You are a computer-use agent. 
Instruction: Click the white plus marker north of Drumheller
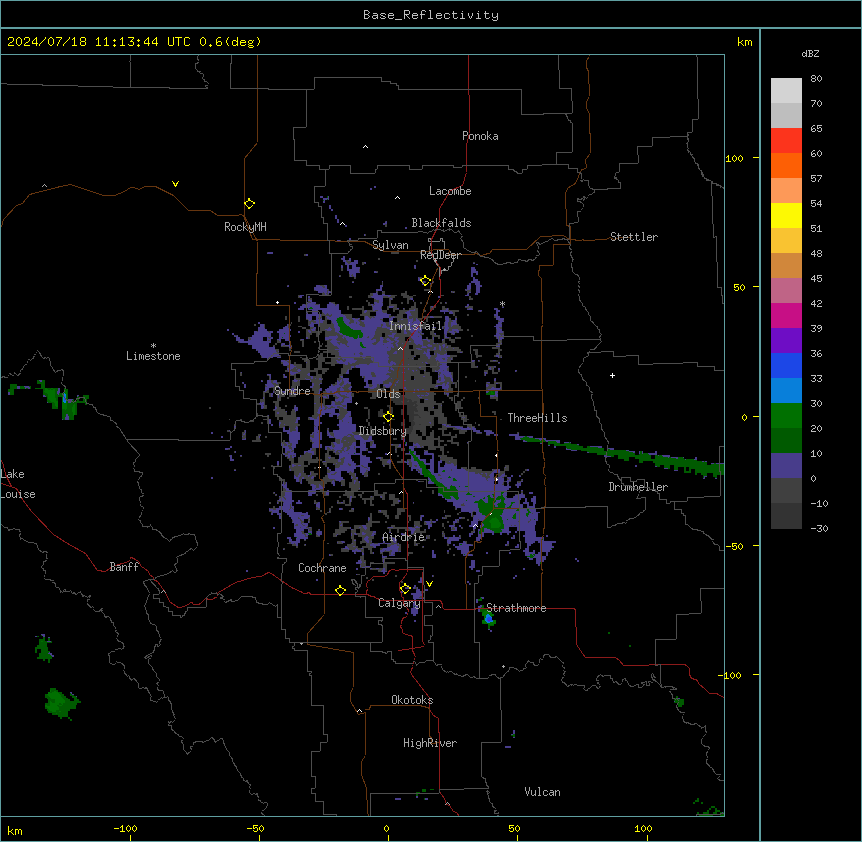pos(612,375)
